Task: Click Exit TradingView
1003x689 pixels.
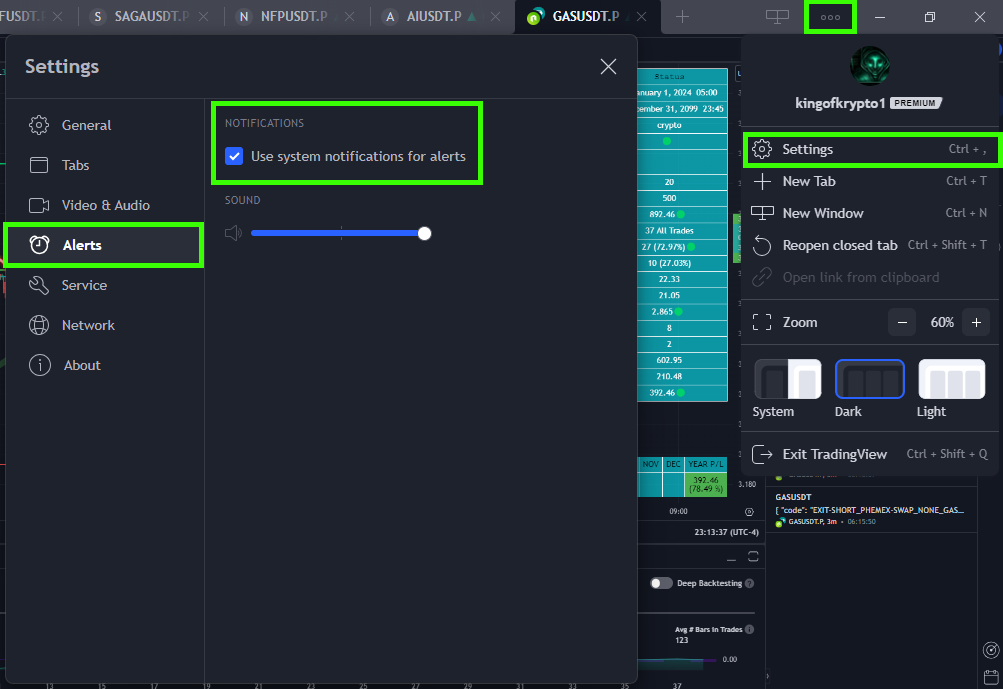Action: (834, 454)
